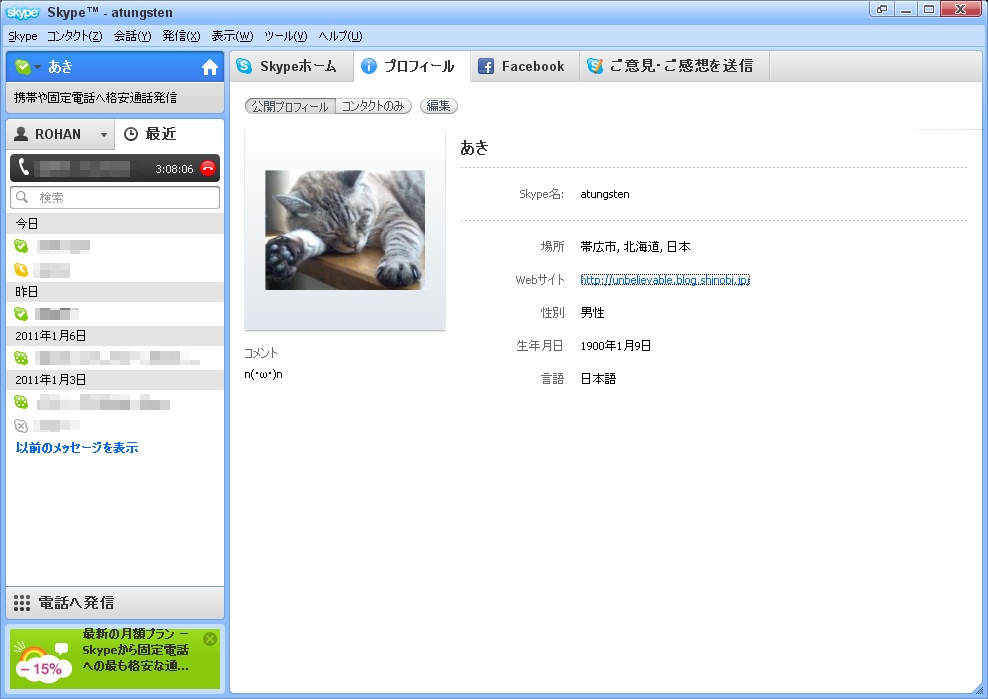Close the green advertisement banner
This screenshot has width=988, height=699.
pyautogui.click(x=210, y=639)
